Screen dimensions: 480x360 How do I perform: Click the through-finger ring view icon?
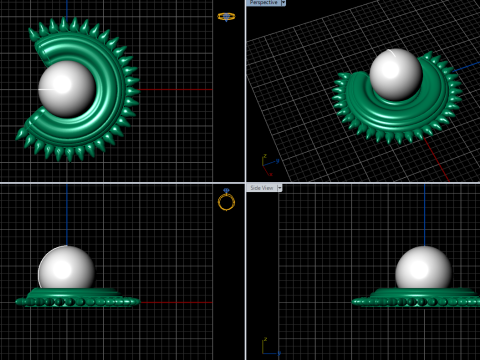[x=226, y=200]
